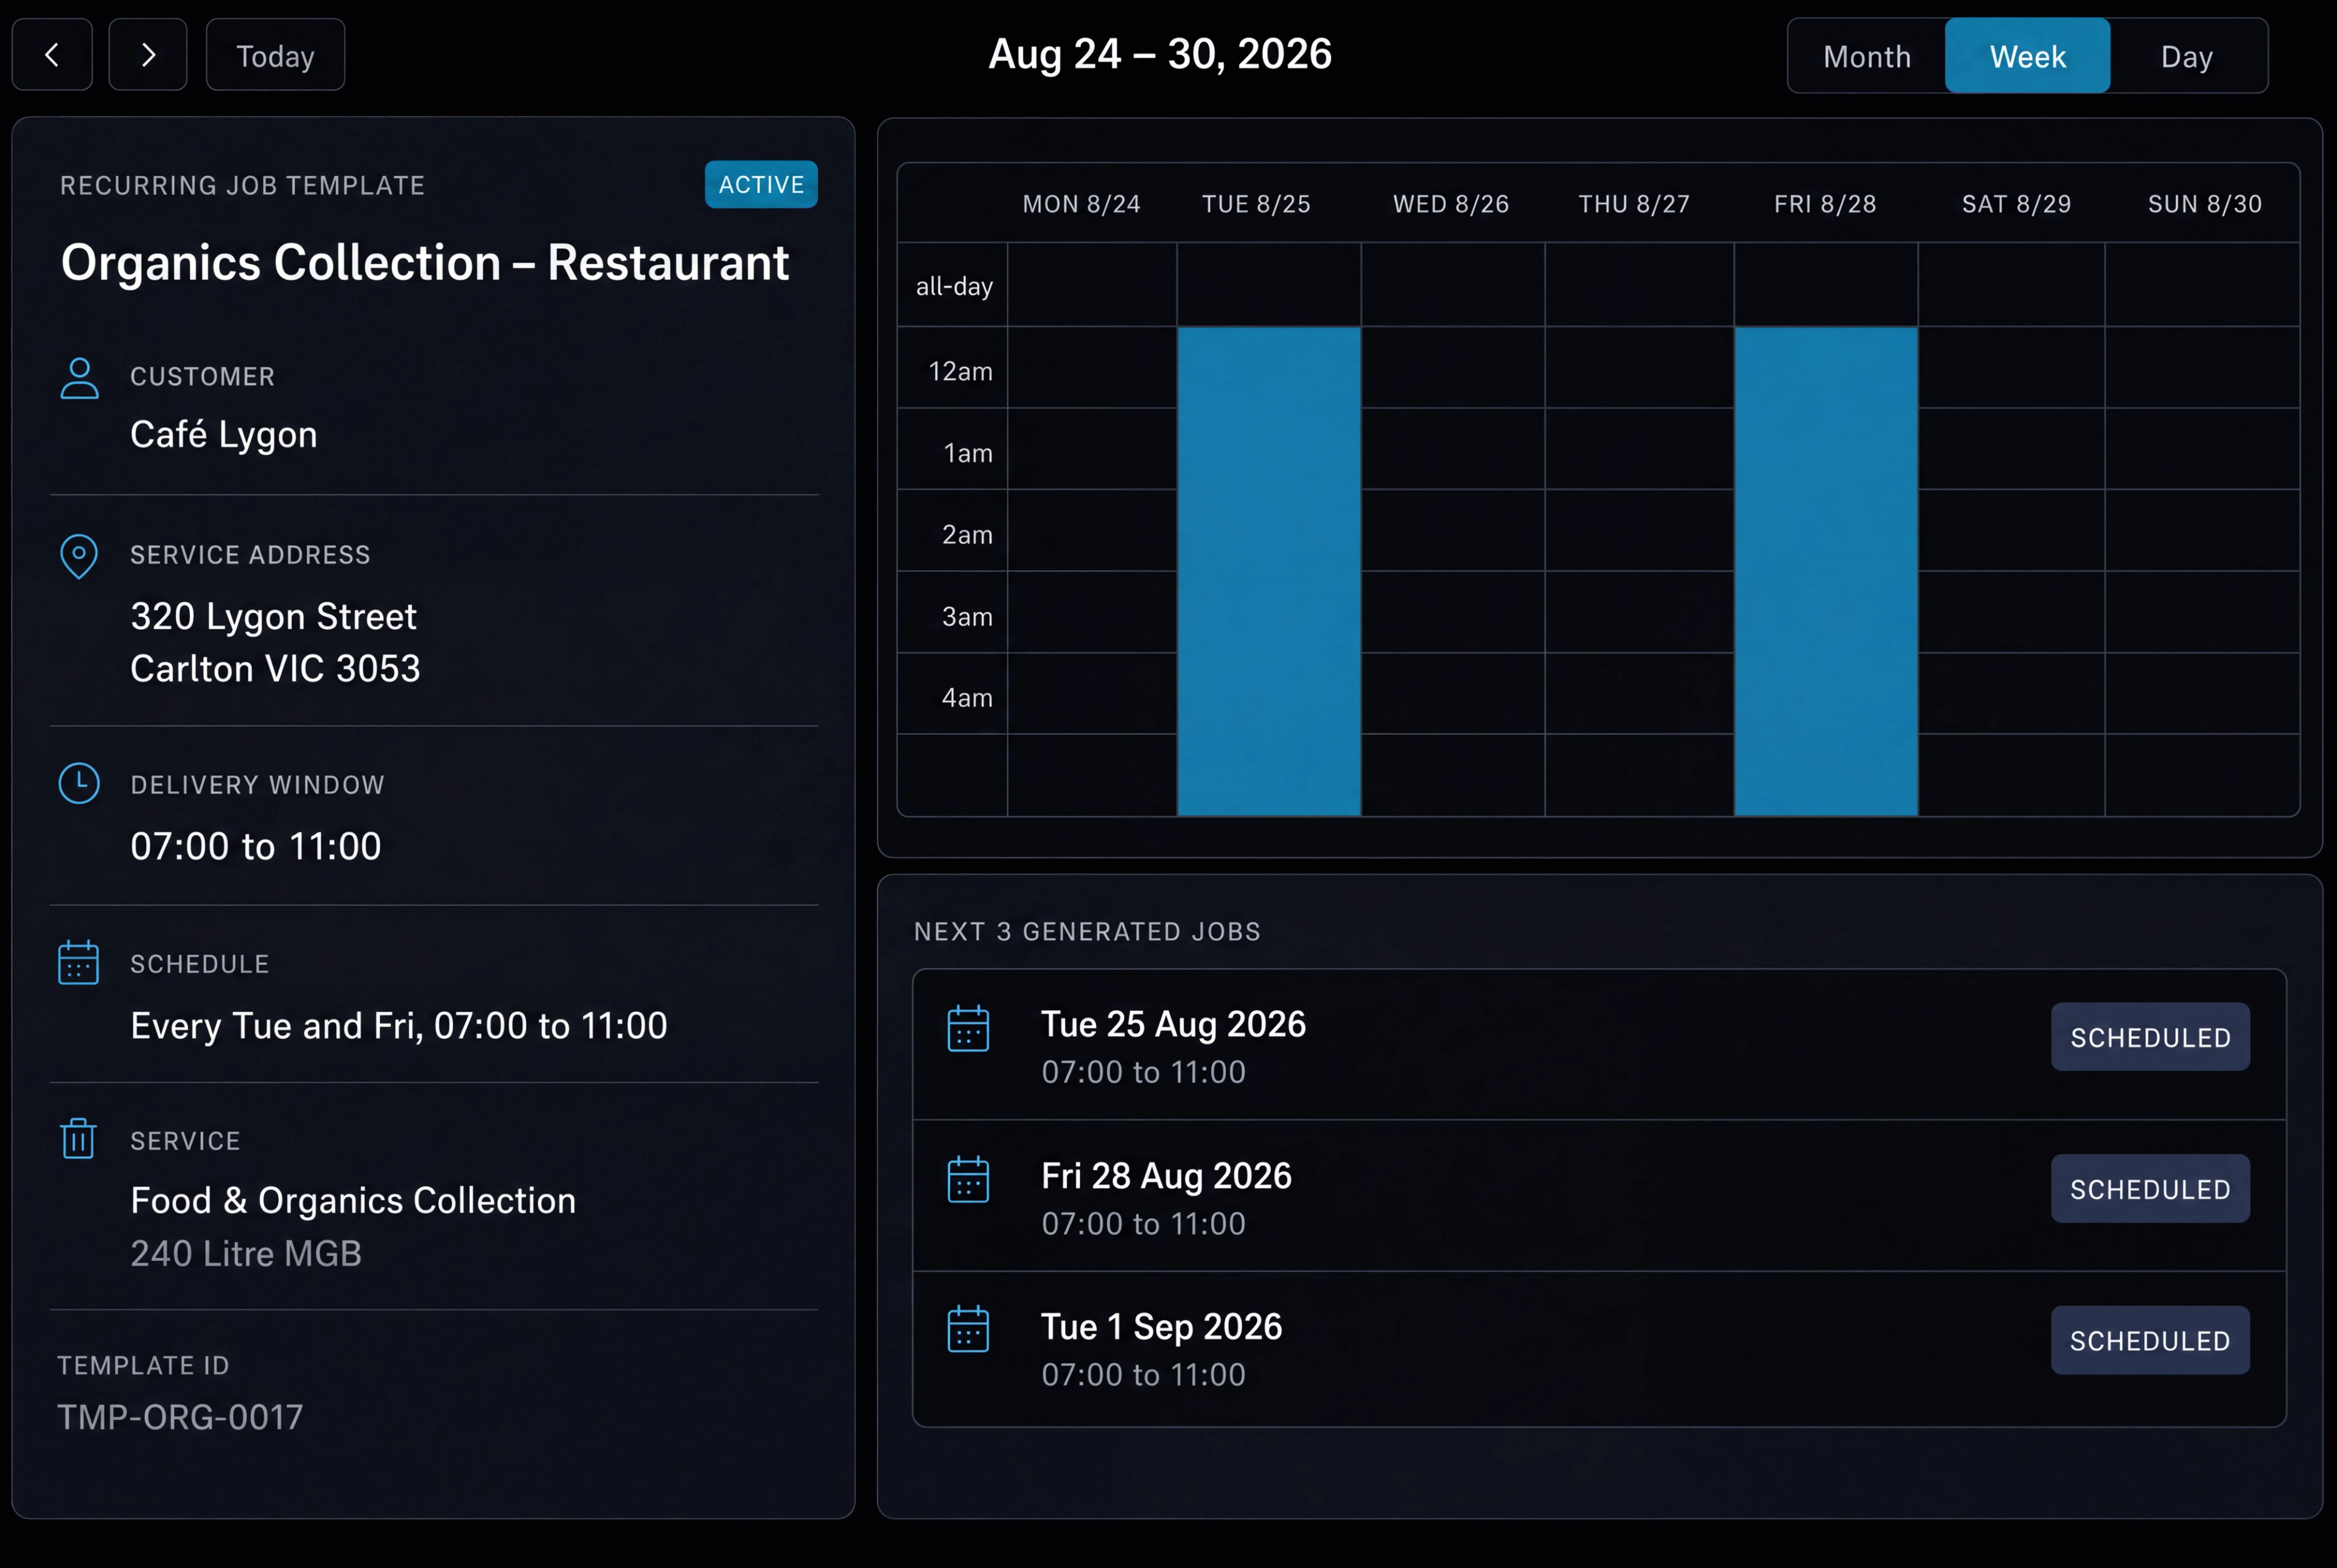2337x1568 pixels.
Task: Click the service trash bin icon
Action: pos(78,1138)
